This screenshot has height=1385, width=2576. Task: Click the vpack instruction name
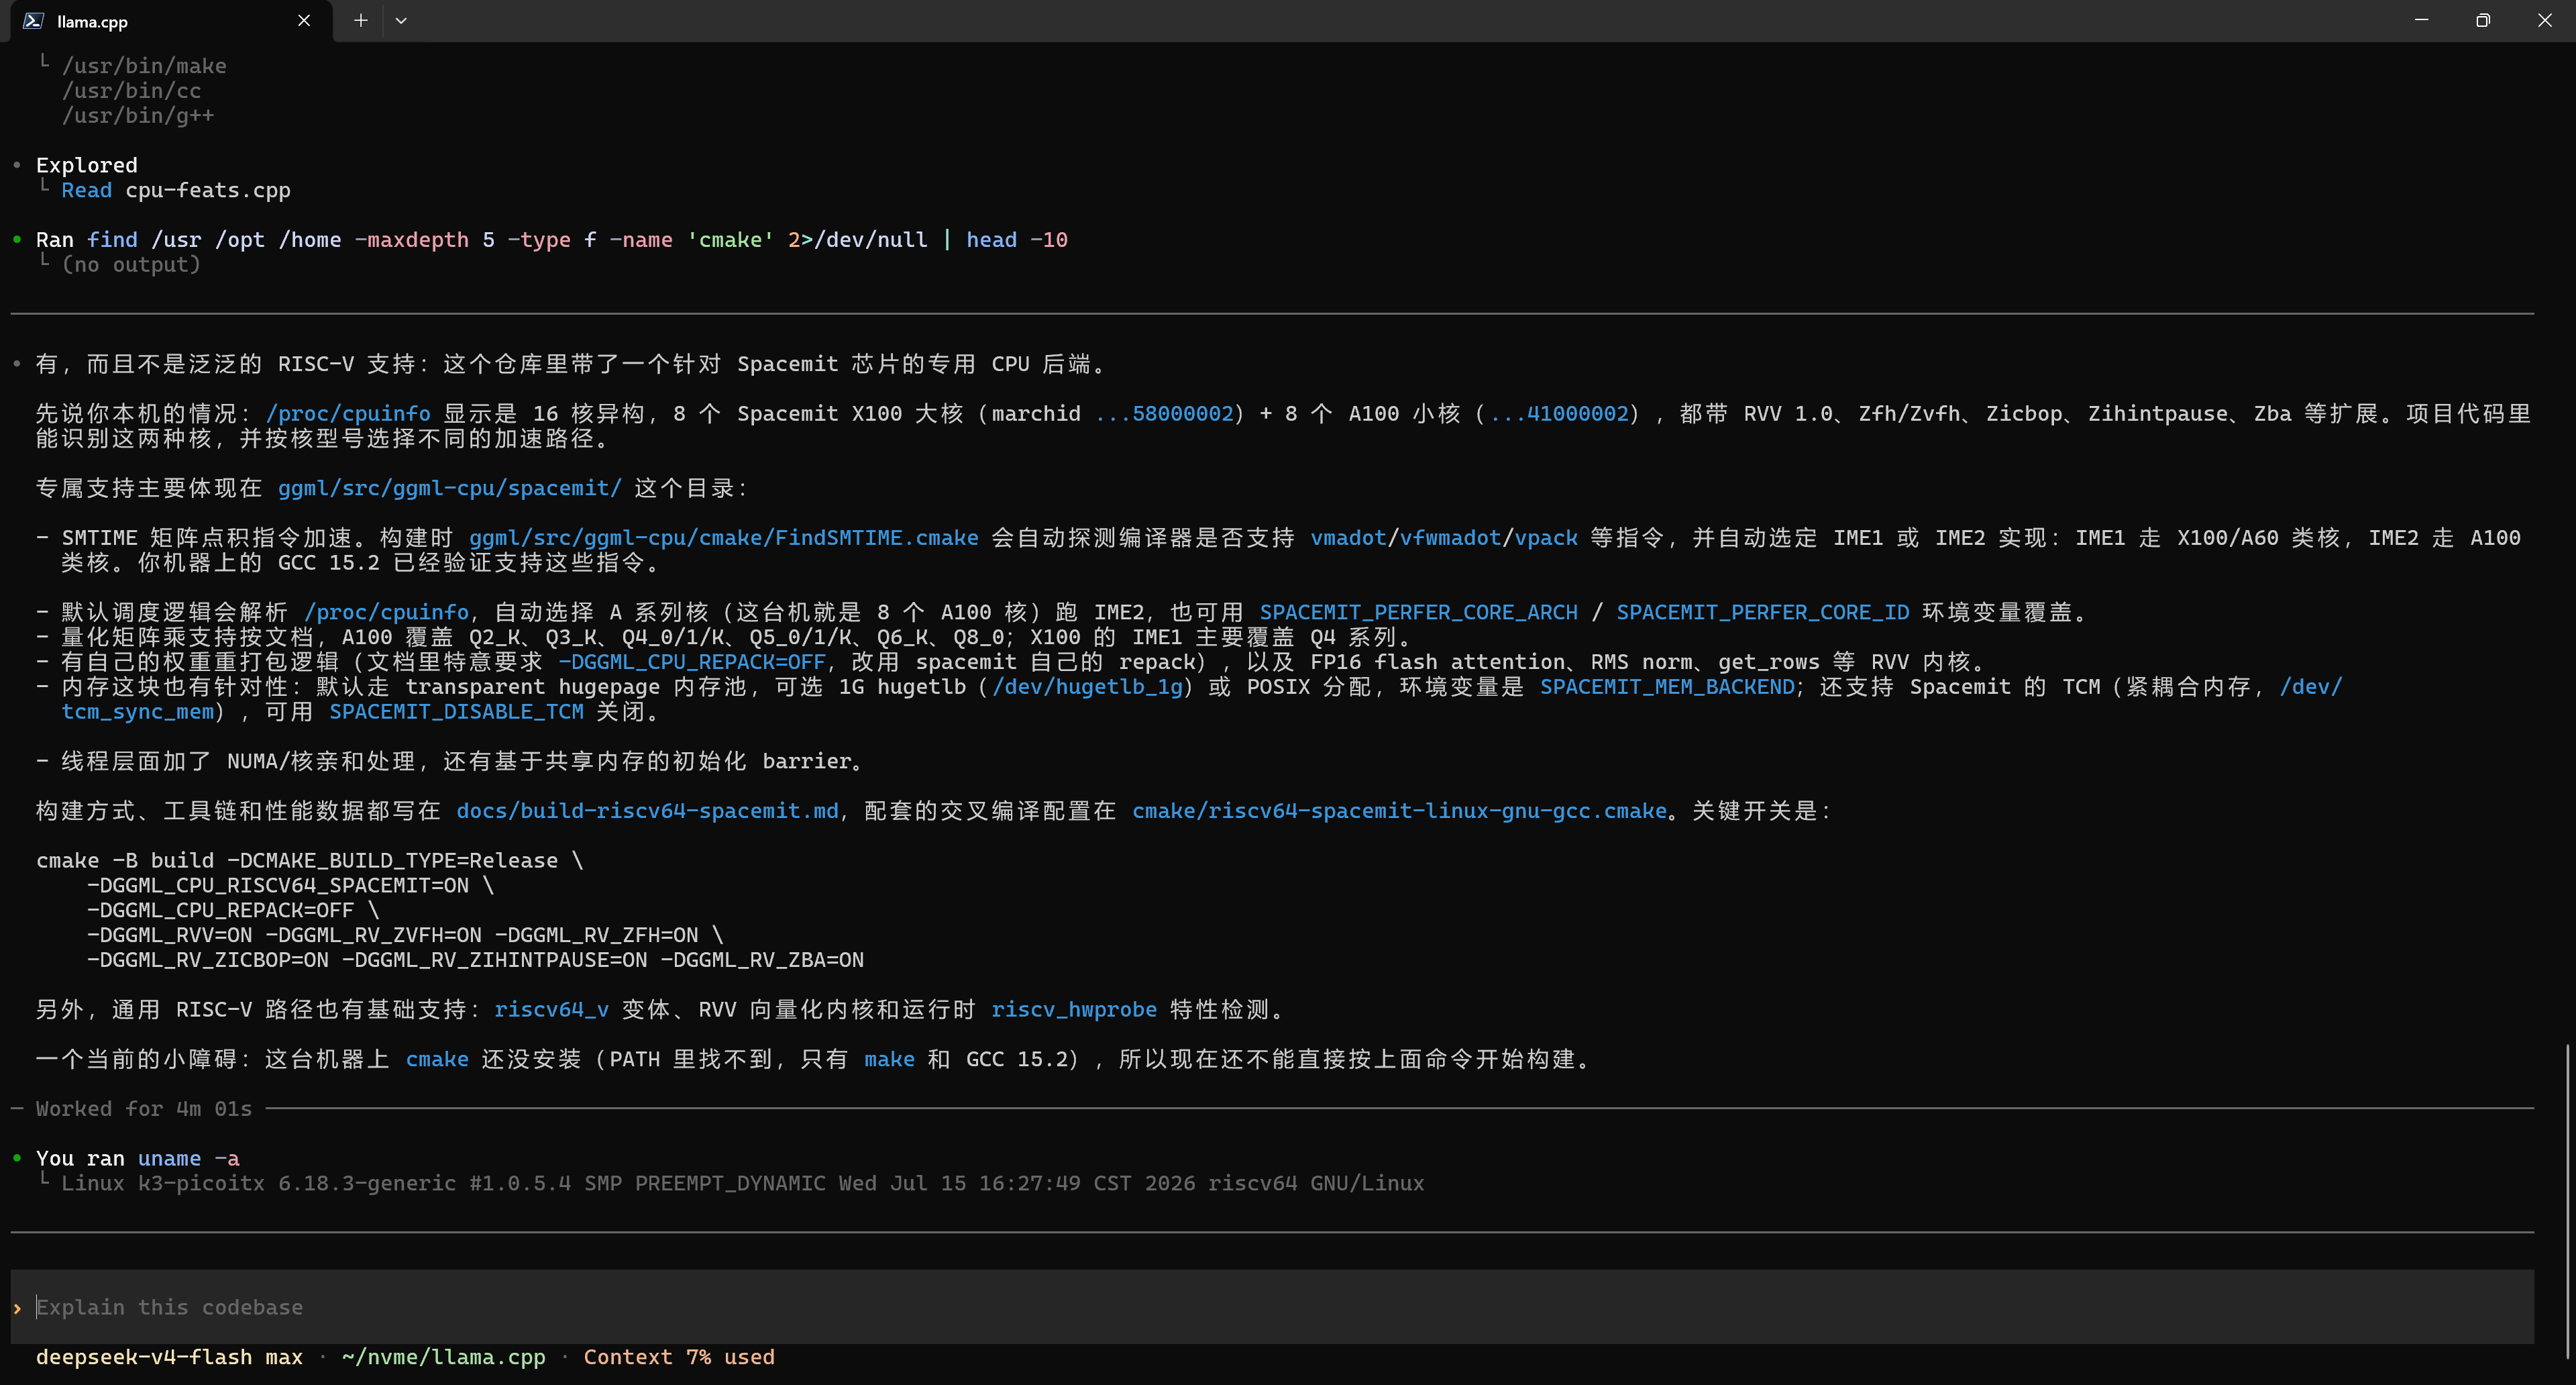1546,538
